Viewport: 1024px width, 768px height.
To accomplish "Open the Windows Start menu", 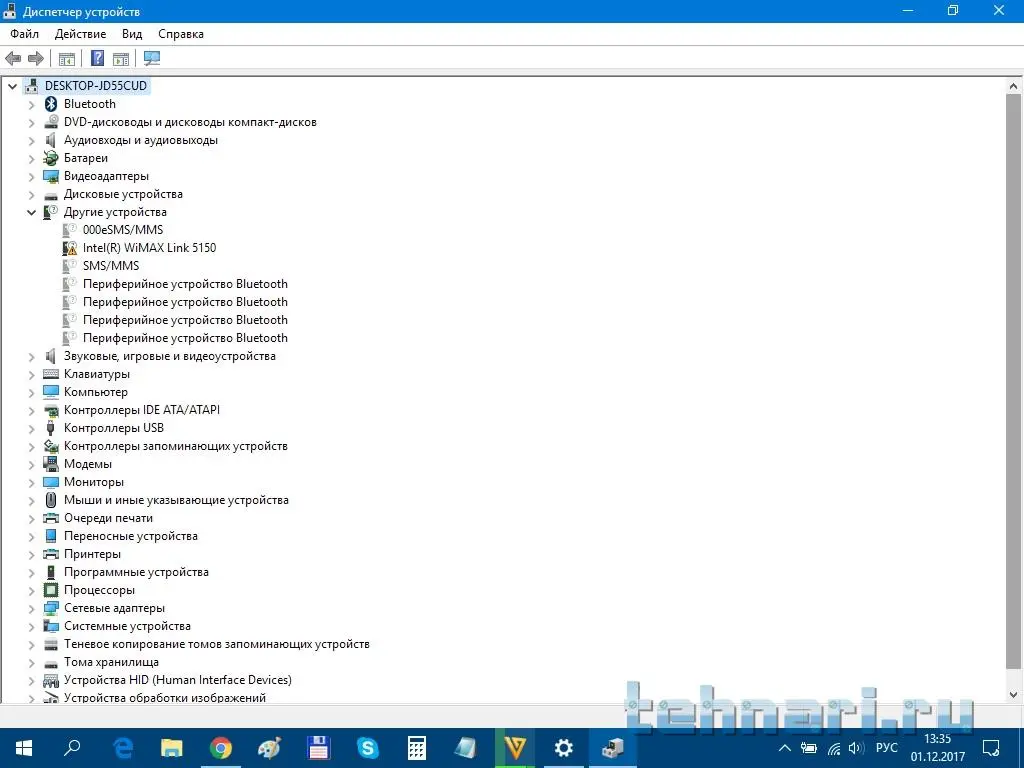I will click(24, 748).
